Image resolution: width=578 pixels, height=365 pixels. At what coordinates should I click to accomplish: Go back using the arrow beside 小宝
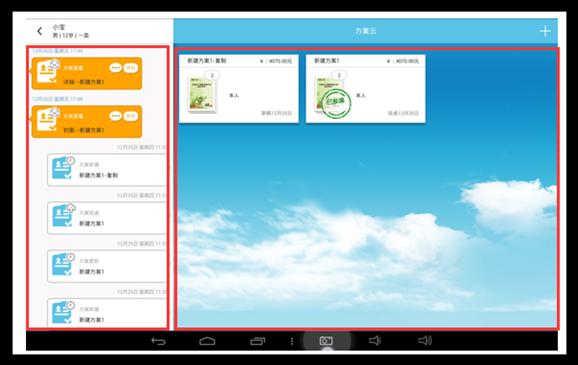pos(40,31)
